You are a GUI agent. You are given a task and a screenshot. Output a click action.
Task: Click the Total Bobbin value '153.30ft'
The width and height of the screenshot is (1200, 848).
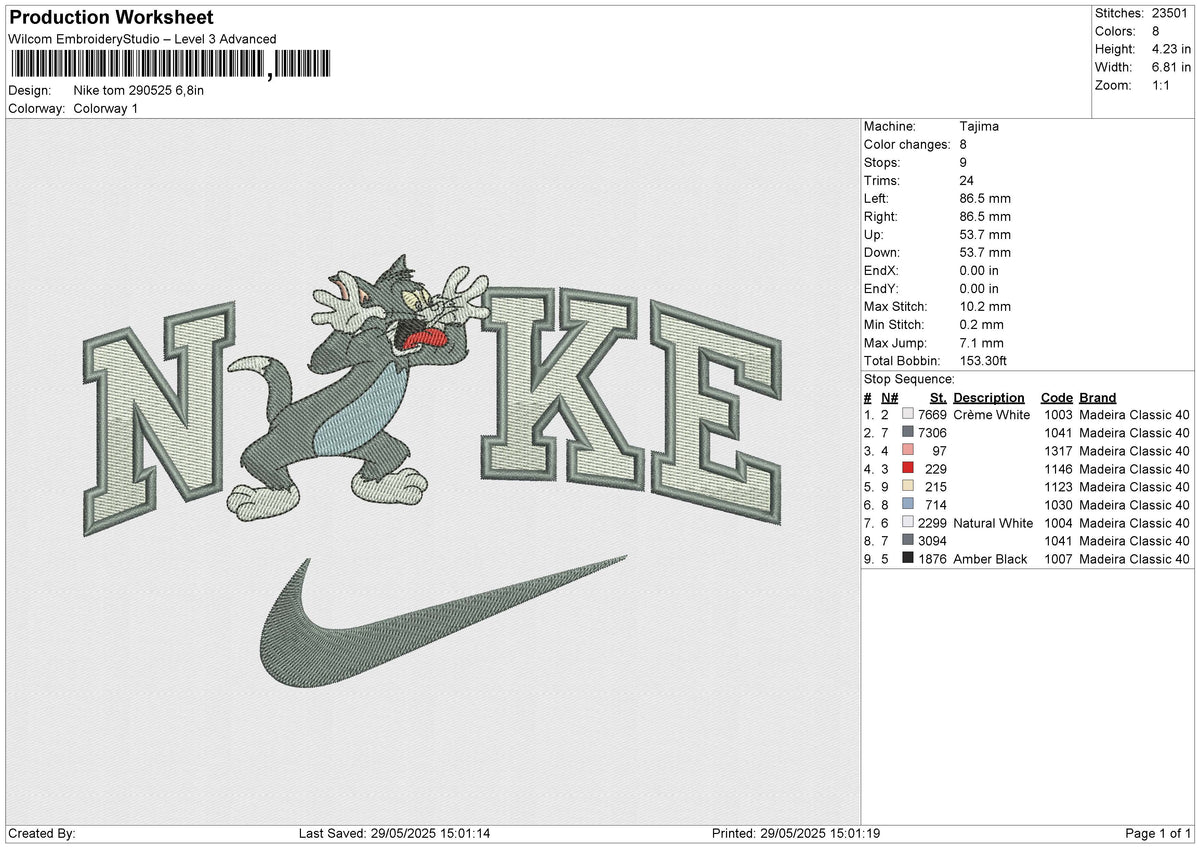(x=985, y=360)
